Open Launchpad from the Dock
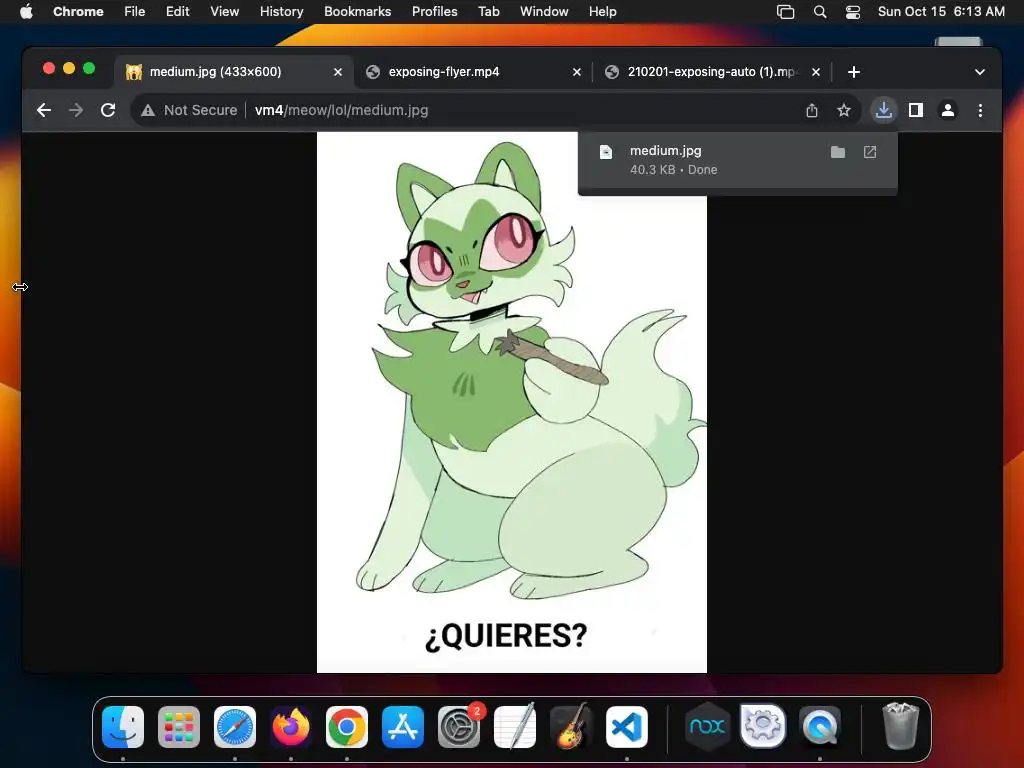 pyautogui.click(x=179, y=727)
